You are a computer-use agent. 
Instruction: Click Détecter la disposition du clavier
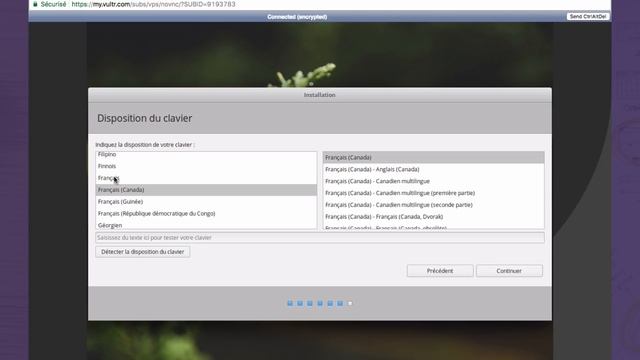pyautogui.click(x=142, y=252)
